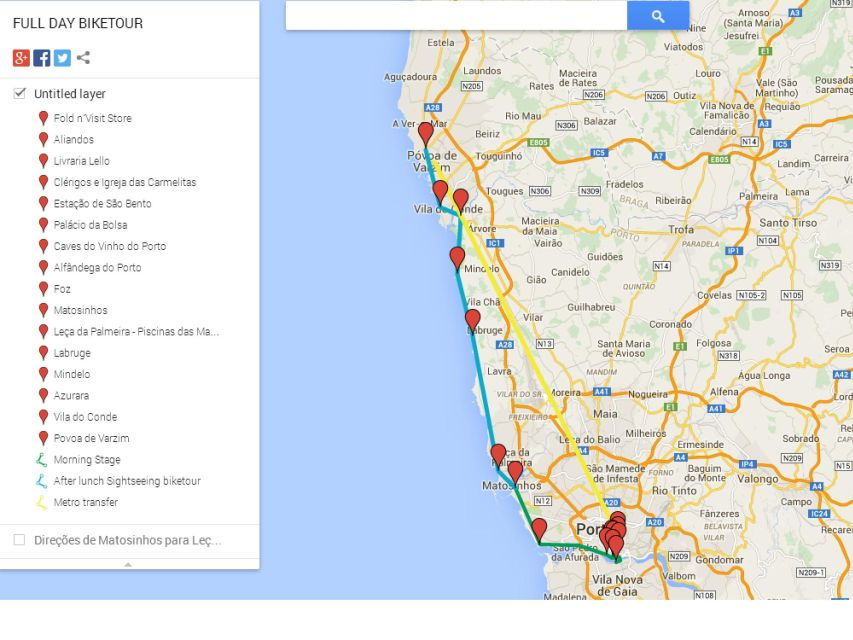This screenshot has width=853, height=640.
Task: Click the map search input field
Action: pos(455,15)
